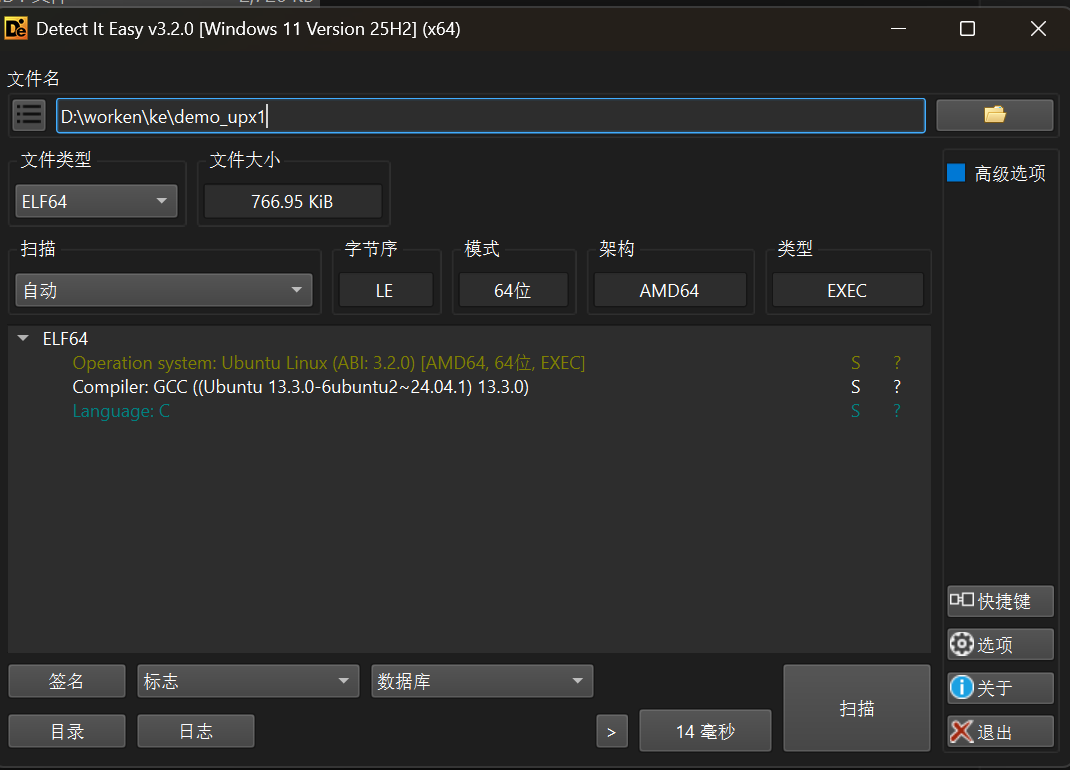This screenshot has height=770, width=1070.
Task: Click the file name path input field
Action: (x=491, y=115)
